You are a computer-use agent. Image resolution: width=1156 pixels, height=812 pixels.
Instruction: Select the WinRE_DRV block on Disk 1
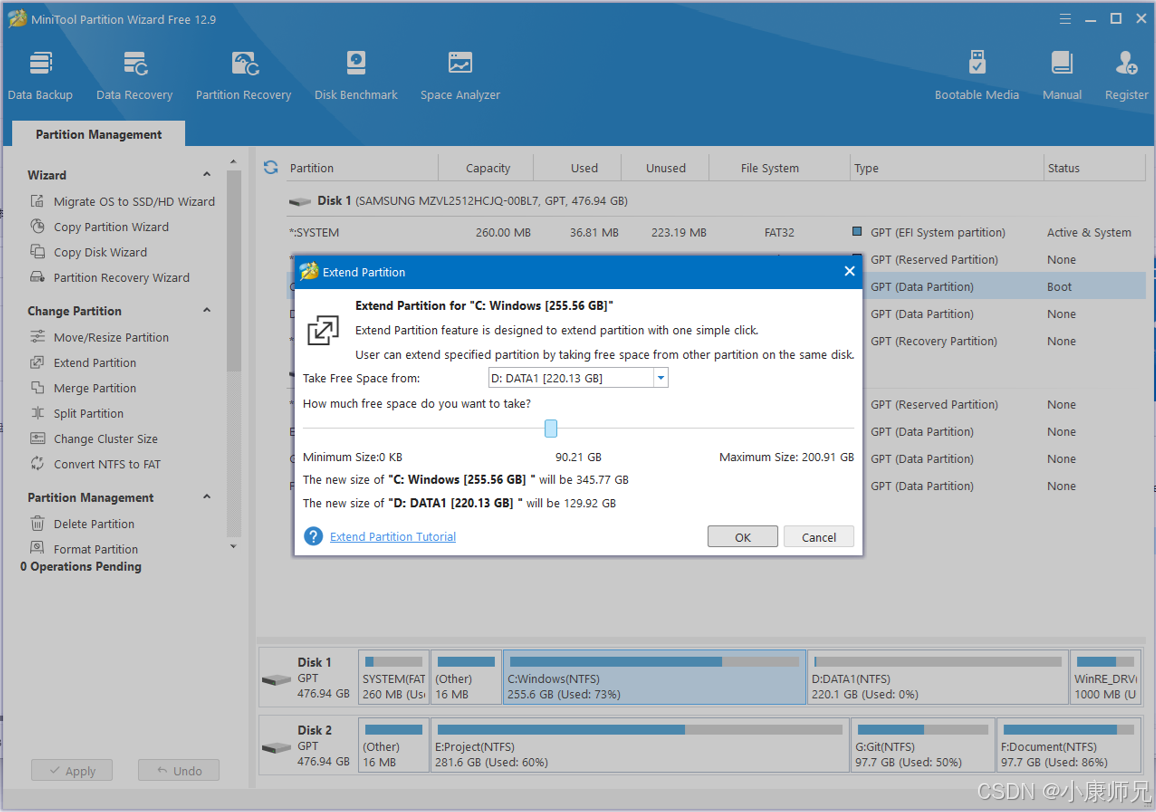click(1105, 677)
